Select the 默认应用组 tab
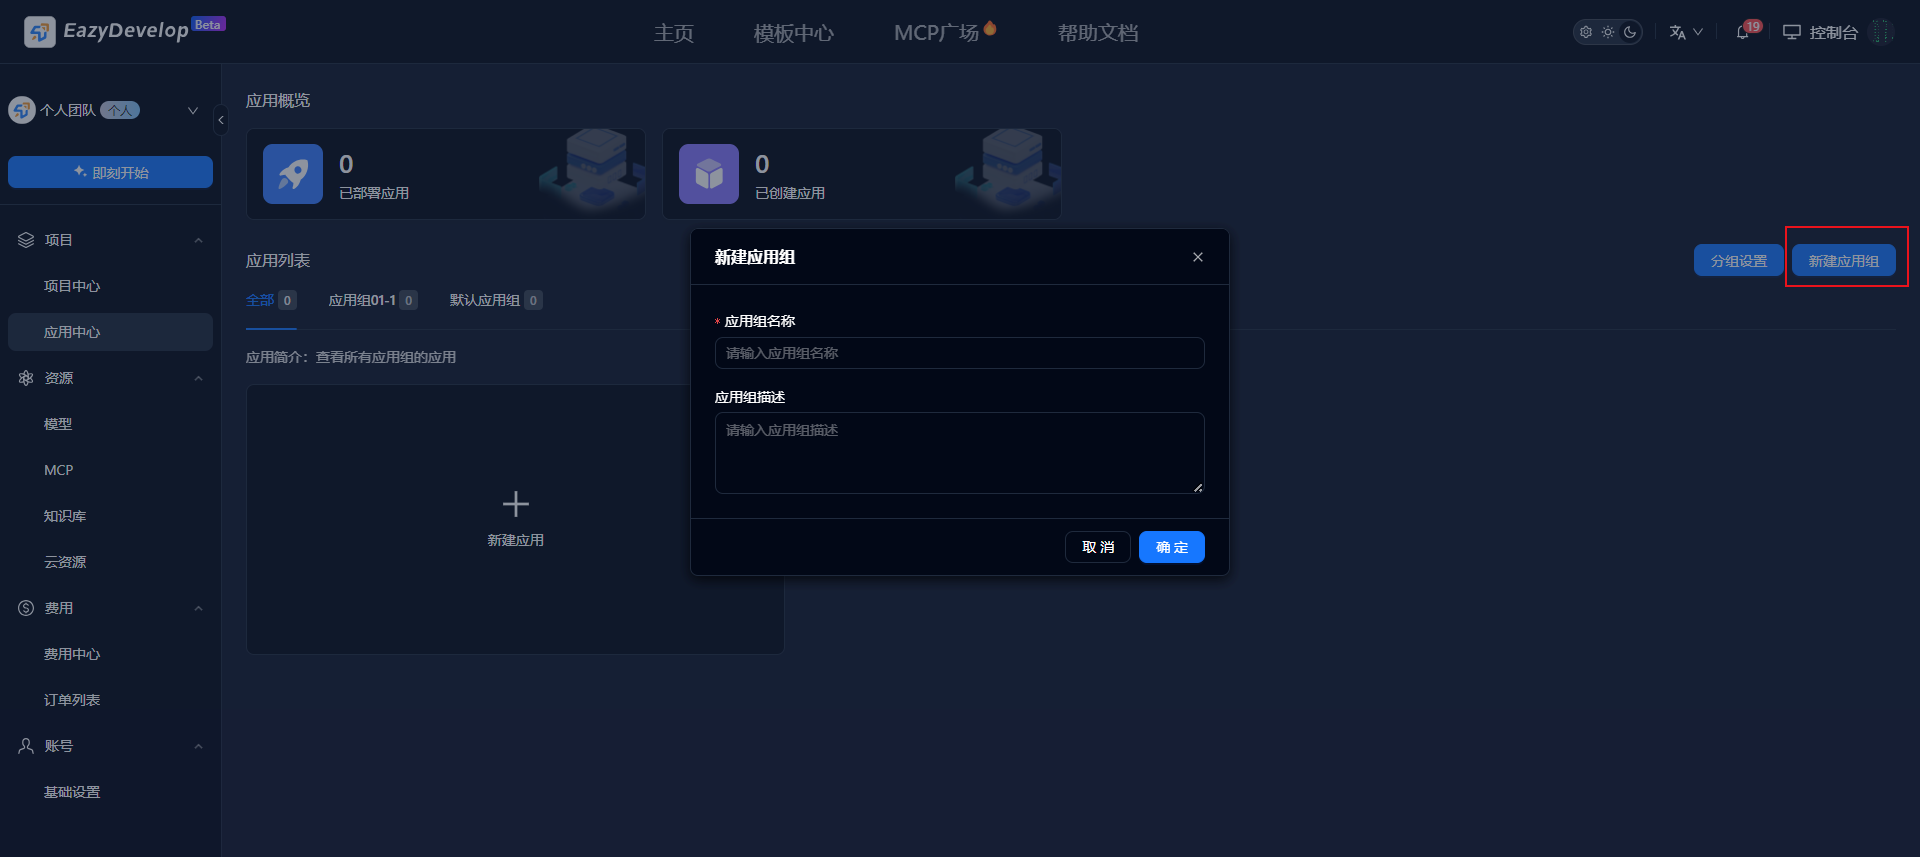Viewport: 1920px width, 857px height. tap(496, 300)
